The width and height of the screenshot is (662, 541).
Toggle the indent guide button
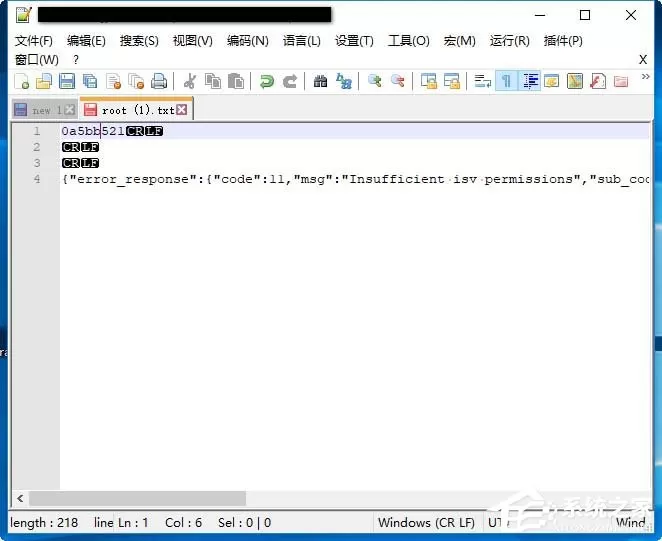530,81
